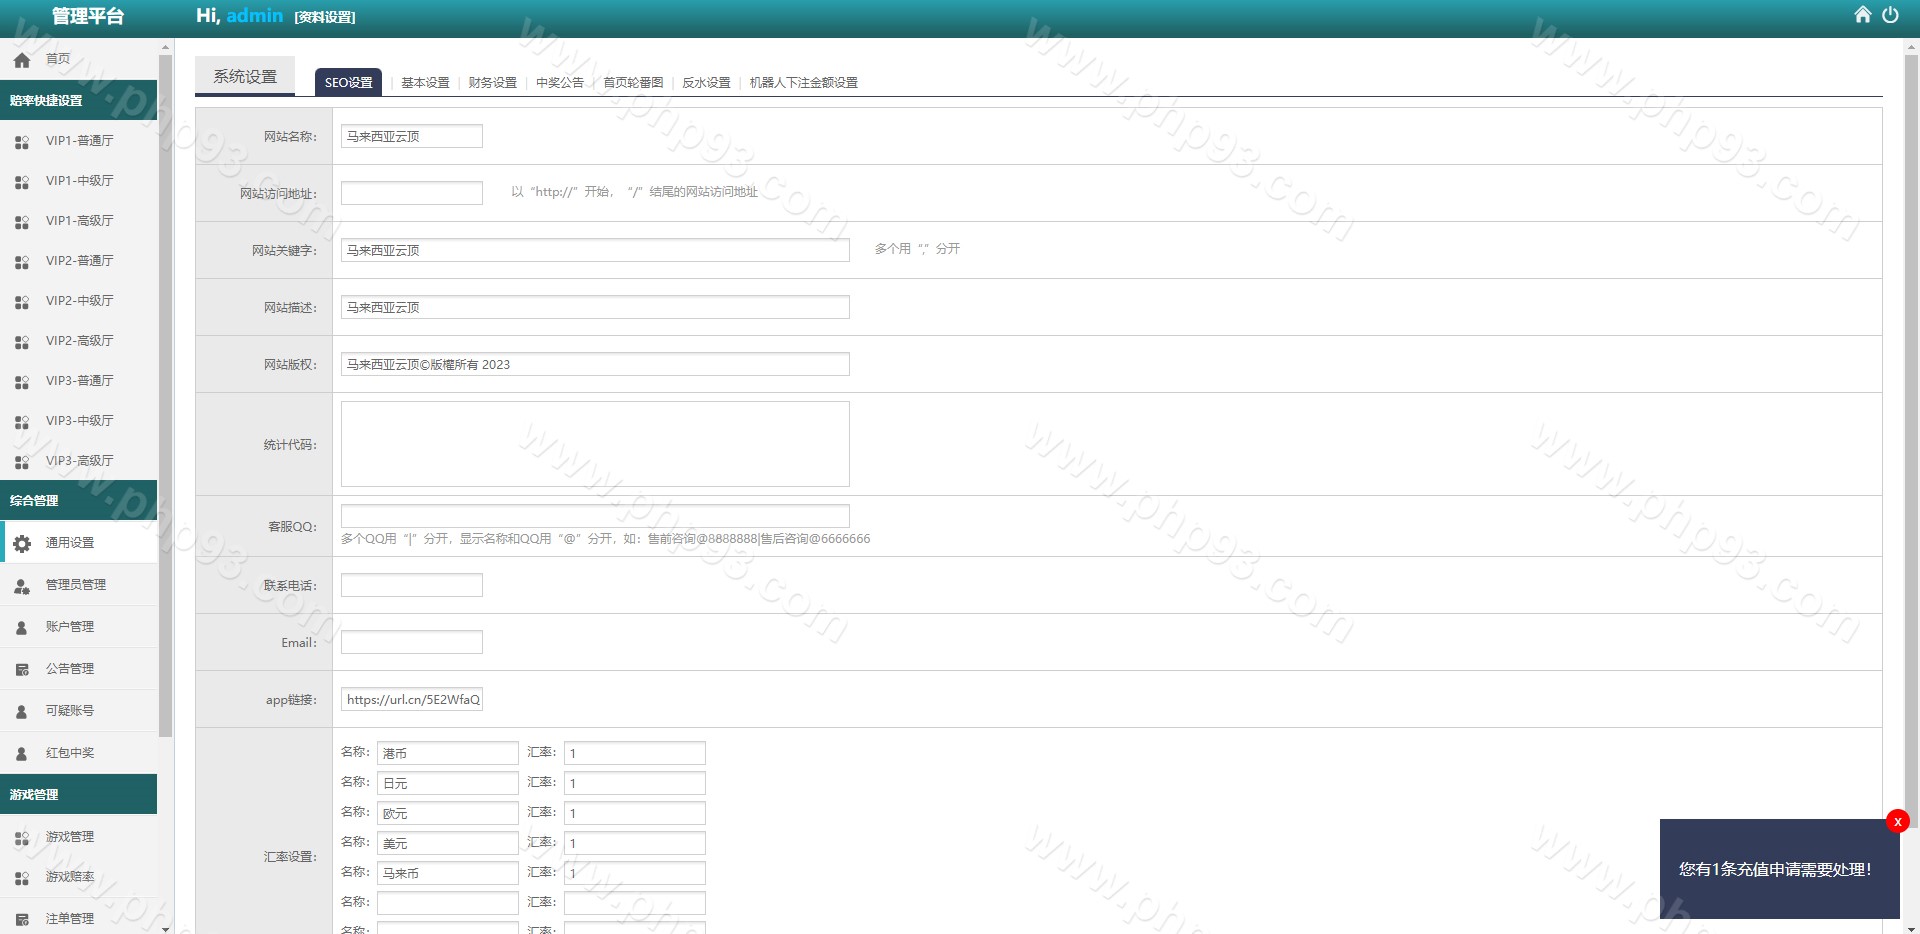Click the gear icon beside 通用设置

point(22,543)
